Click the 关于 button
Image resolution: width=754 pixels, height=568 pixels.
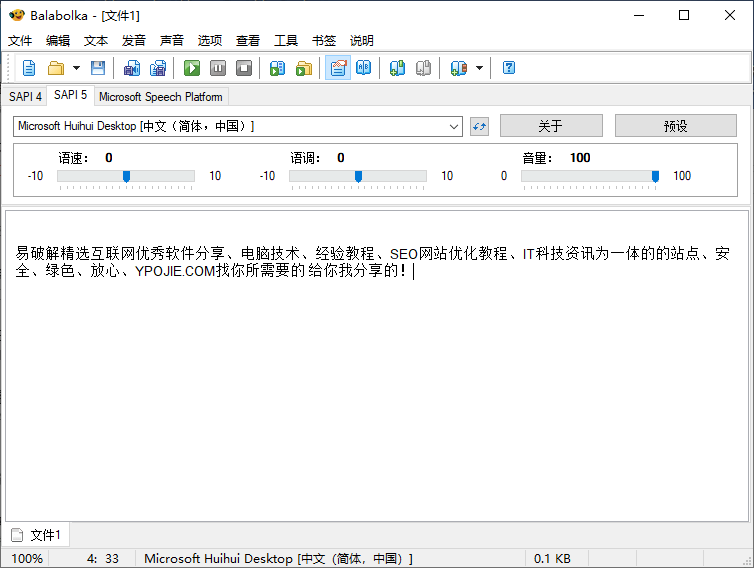click(550, 126)
